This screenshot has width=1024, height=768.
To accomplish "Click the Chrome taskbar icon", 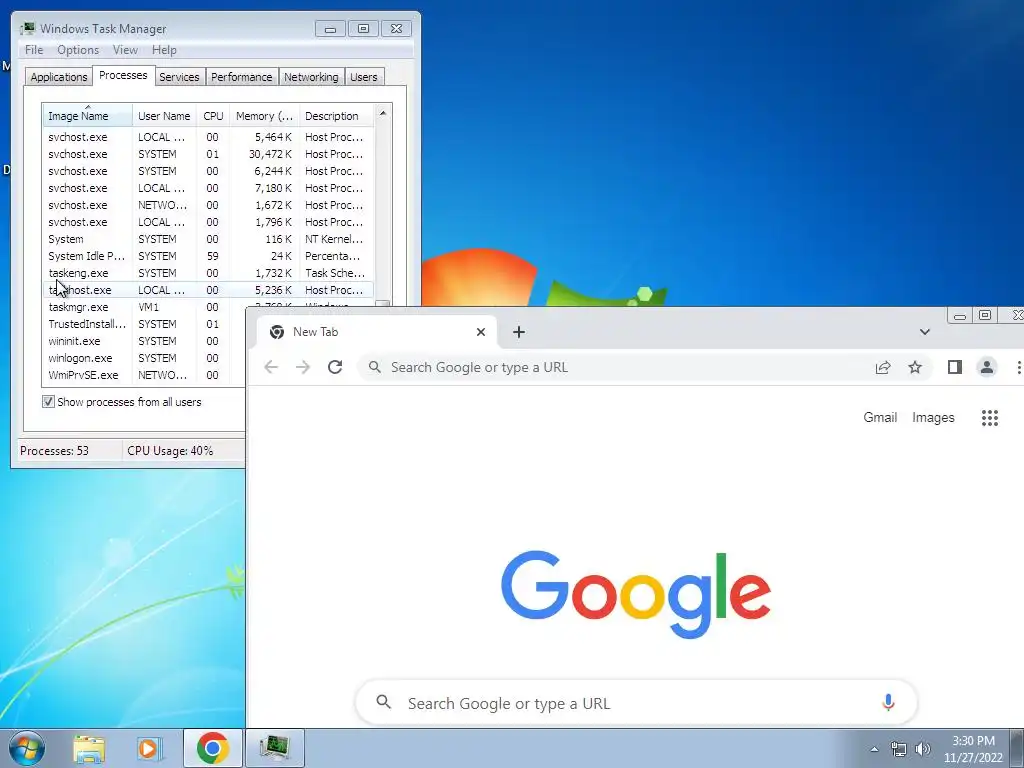I will [x=212, y=748].
